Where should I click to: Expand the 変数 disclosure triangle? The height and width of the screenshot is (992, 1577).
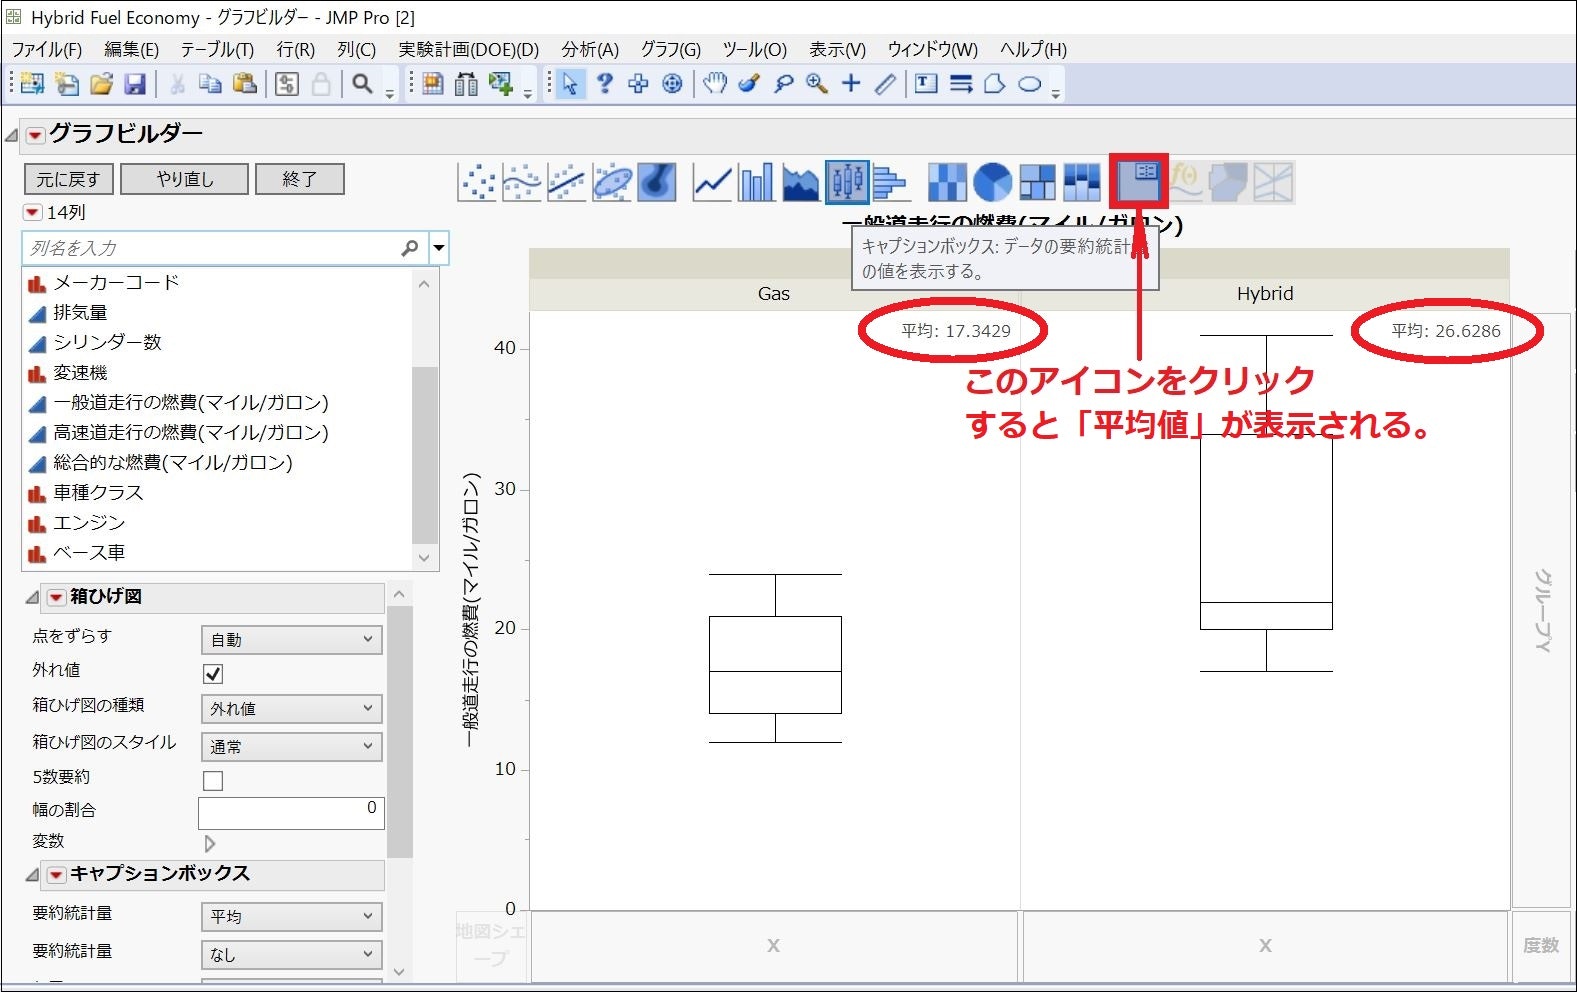210,843
